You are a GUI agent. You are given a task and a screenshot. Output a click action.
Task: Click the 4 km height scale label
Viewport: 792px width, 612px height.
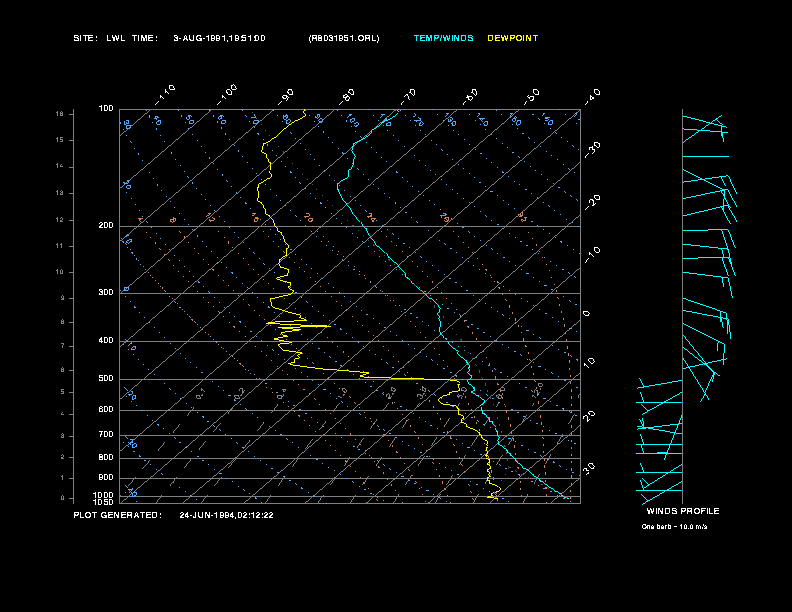point(63,414)
